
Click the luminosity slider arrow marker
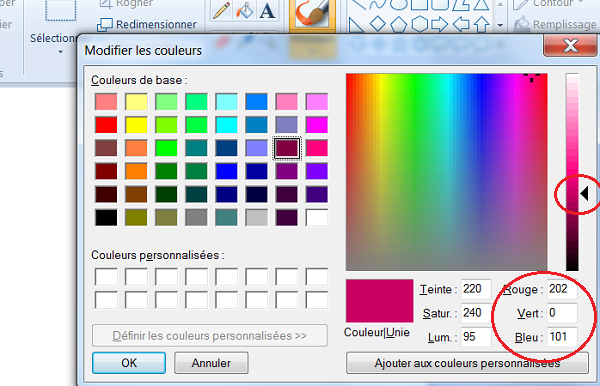pyautogui.click(x=584, y=193)
